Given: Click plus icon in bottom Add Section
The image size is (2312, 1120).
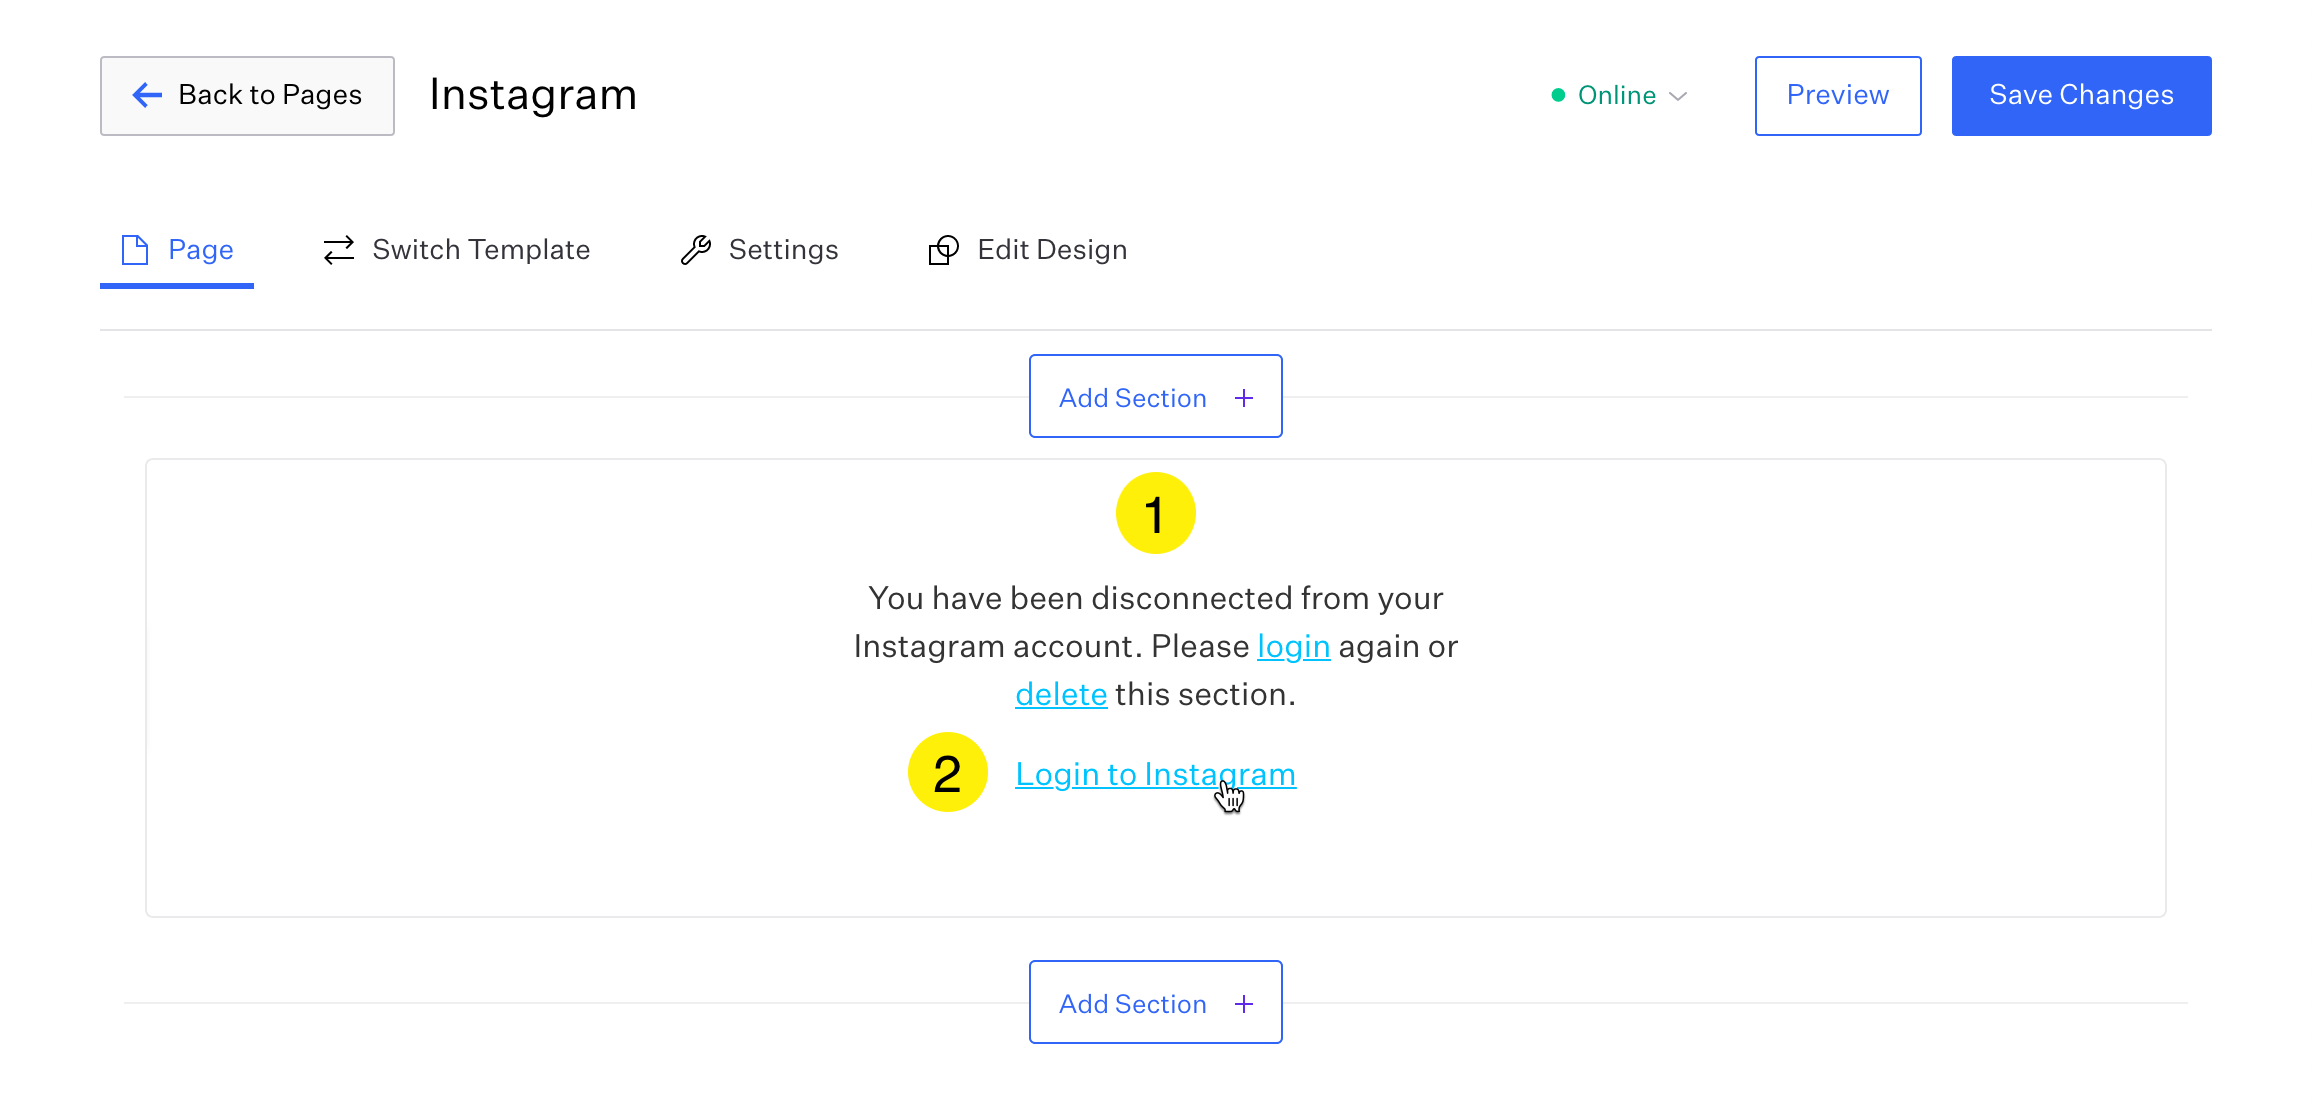Looking at the screenshot, I should click(1244, 1004).
